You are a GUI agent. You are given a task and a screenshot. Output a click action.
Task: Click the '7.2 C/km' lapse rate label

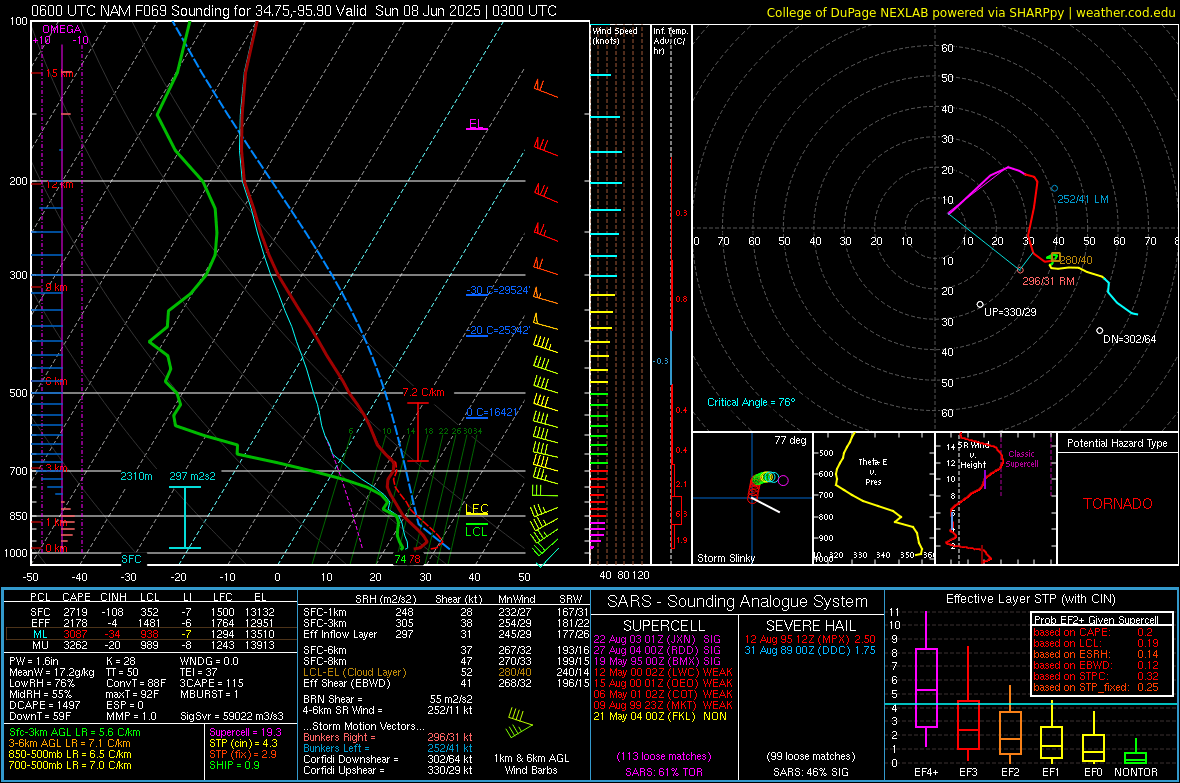(424, 392)
